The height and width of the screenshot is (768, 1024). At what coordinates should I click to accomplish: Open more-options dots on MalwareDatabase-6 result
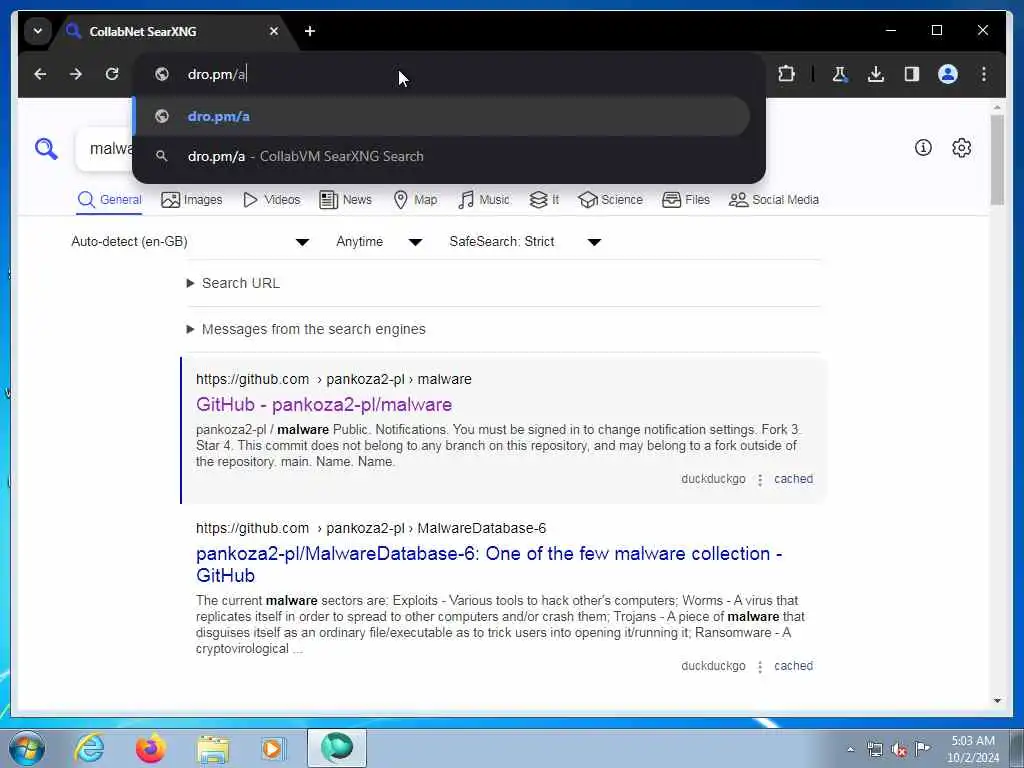coord(760,667)
